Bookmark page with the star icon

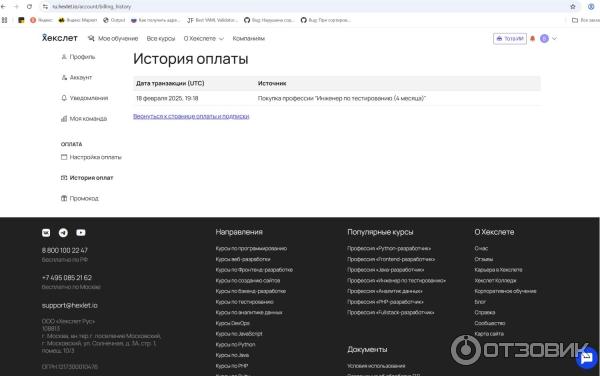(573, 7)
